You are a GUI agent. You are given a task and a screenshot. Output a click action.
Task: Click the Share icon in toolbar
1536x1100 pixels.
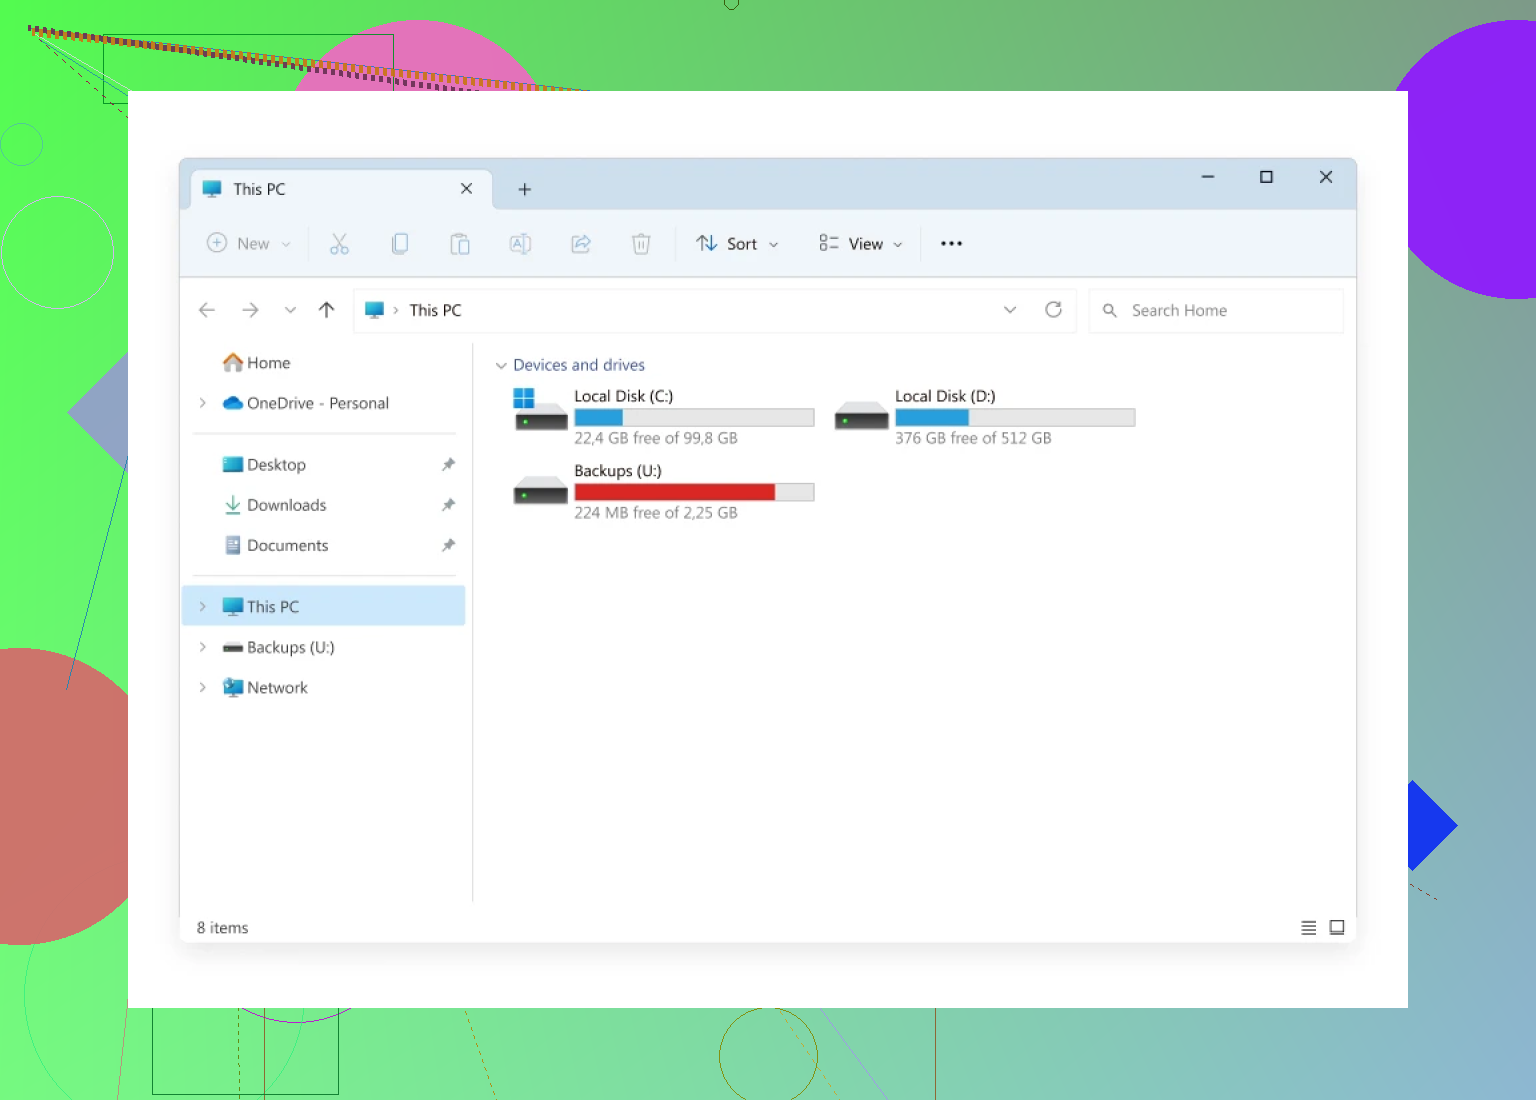click(x=581, y=244)
